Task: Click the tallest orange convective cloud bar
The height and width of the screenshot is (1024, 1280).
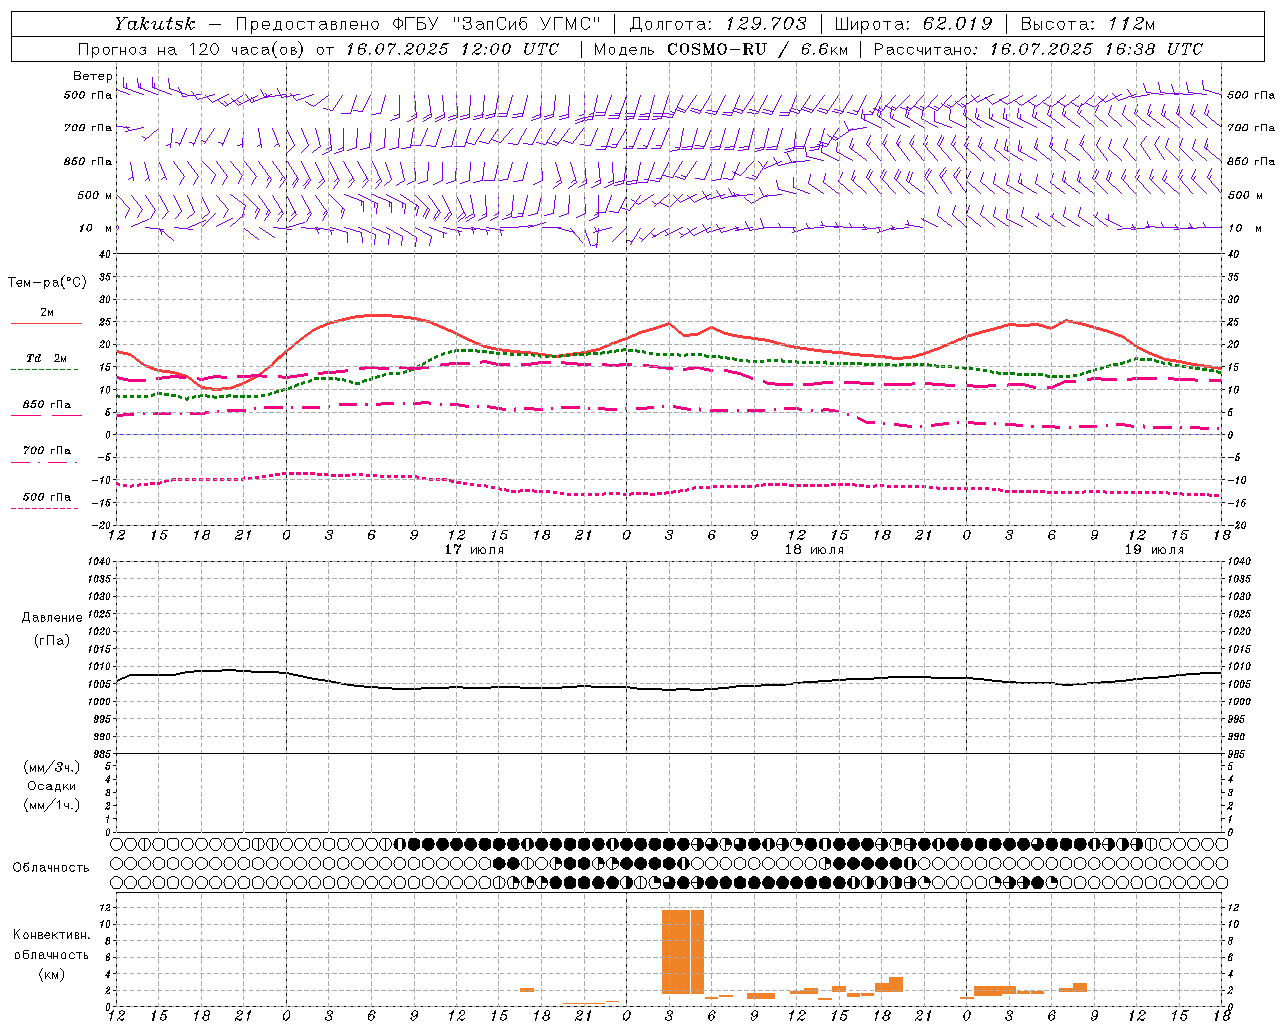Action: coord(683,951)
